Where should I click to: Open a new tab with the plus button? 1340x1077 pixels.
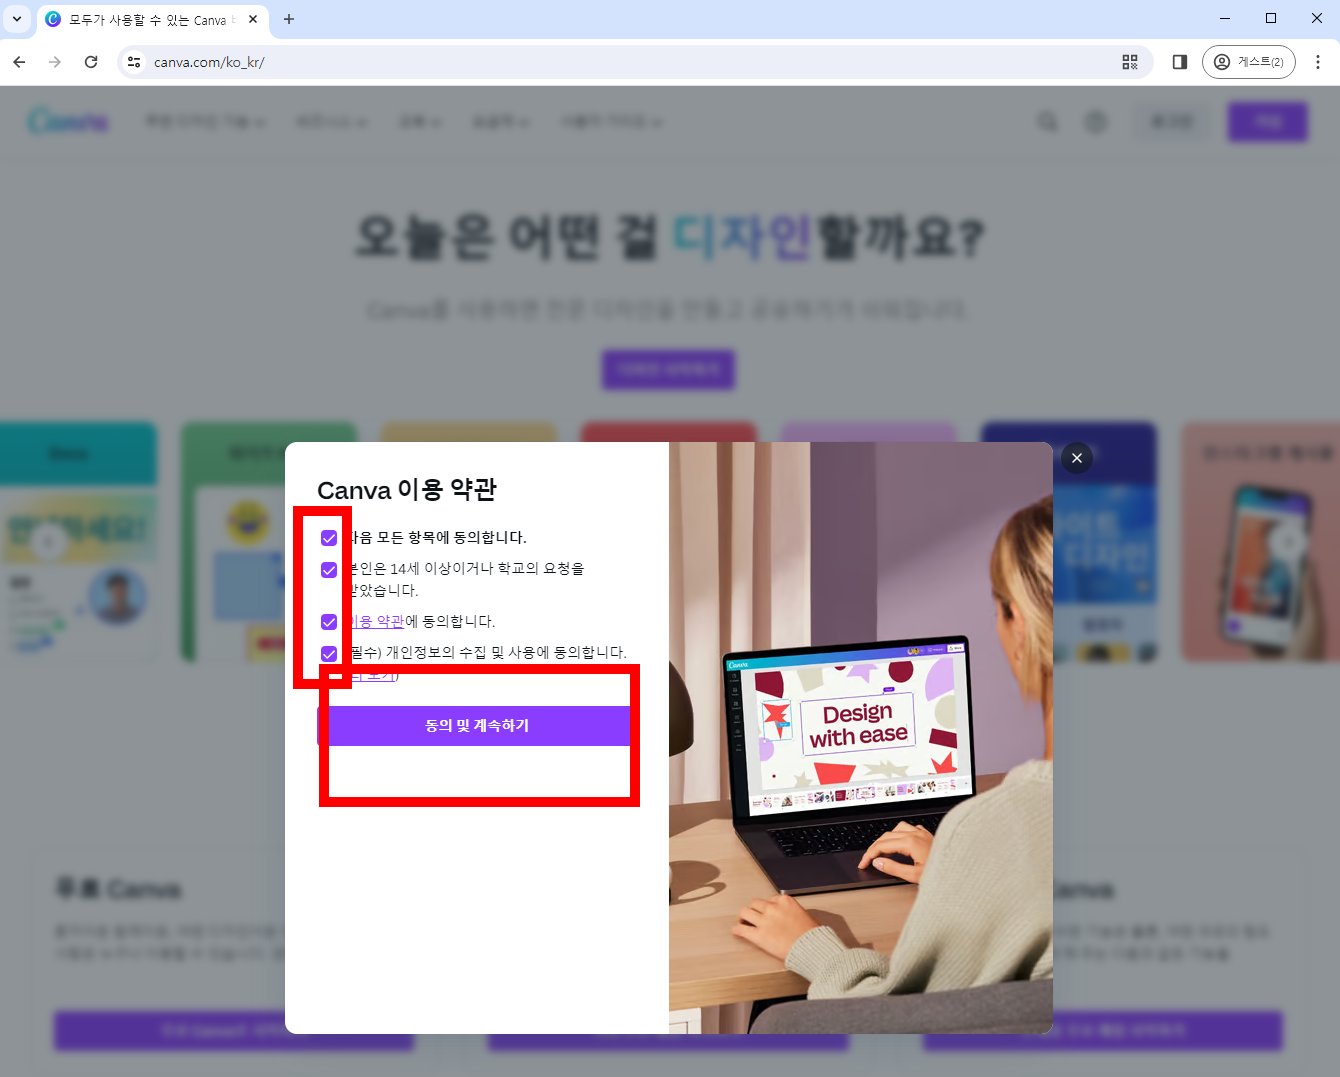click(289, 19)
